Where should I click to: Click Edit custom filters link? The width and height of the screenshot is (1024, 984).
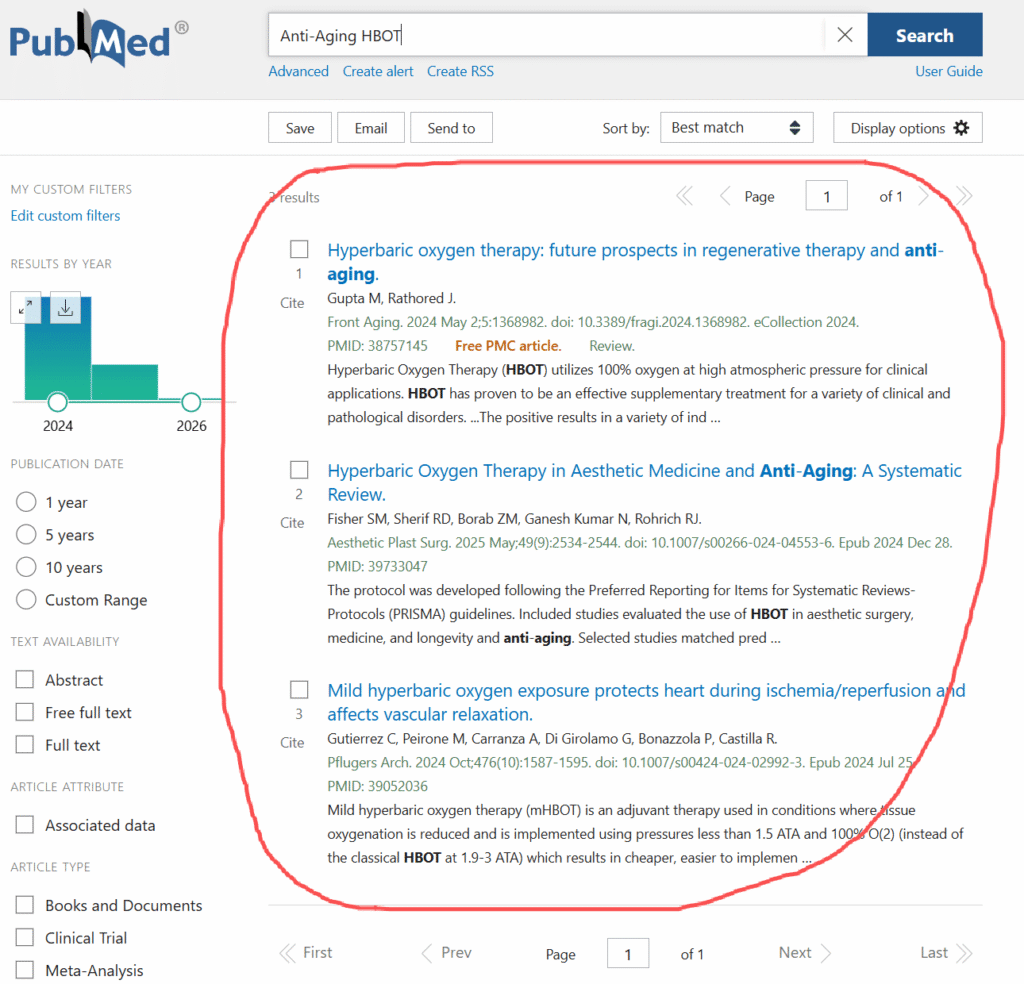tap(65, 215)
